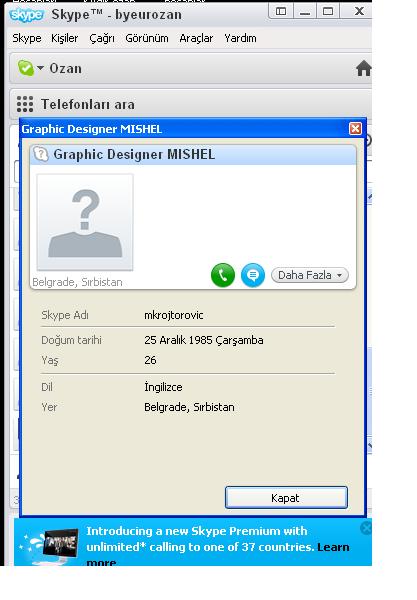
Task: Close the Skype Premium ad banner
Action: (366, 528)
